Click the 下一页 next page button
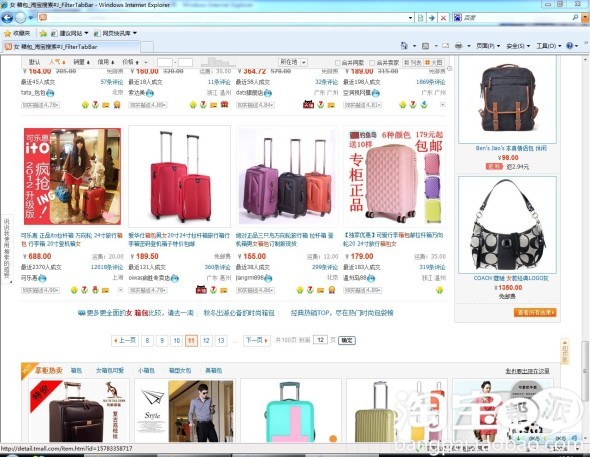This screenshot has width=590, height=457. tap(257, 340)
